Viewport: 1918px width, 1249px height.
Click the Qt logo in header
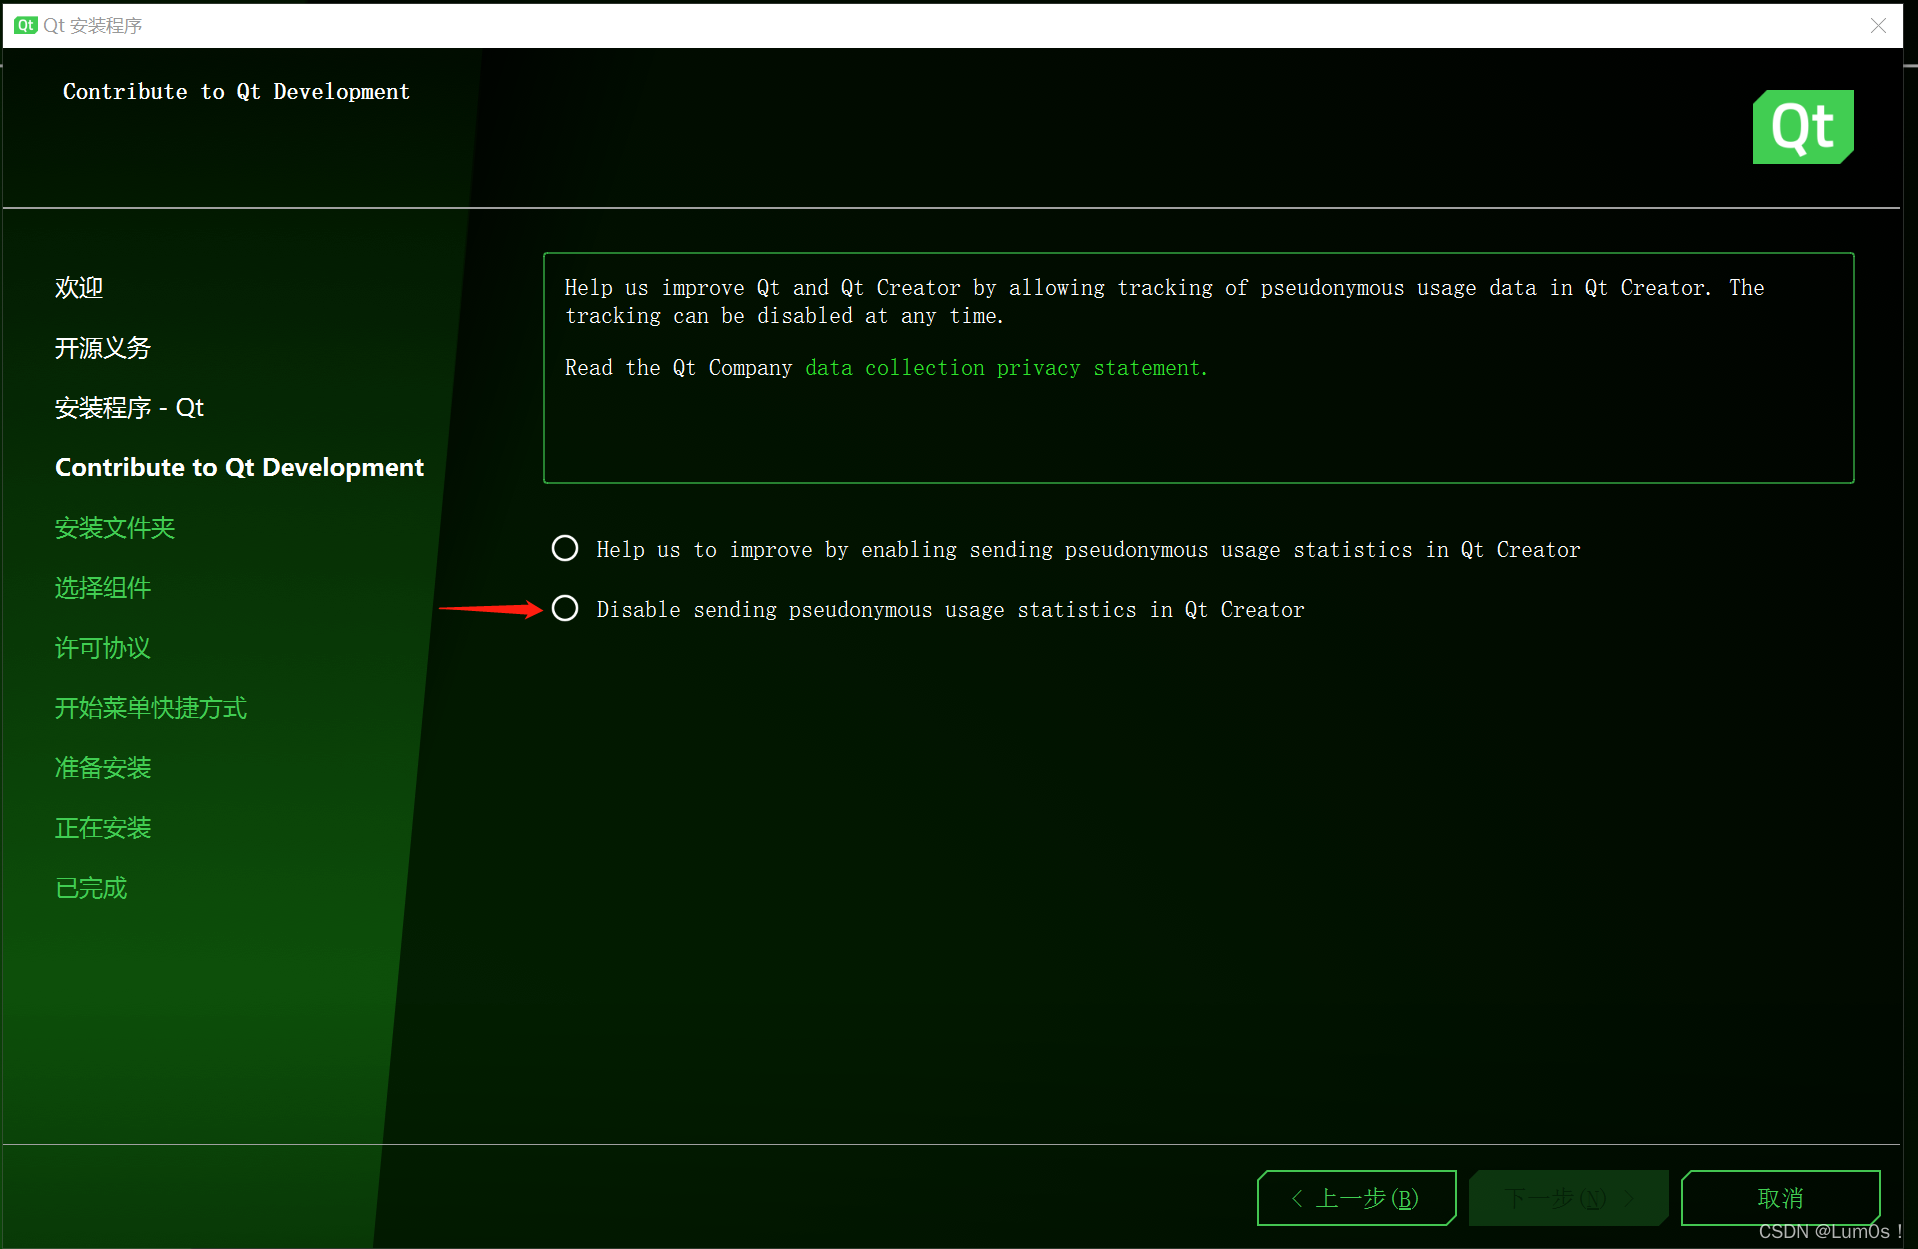click(x=1803, y=127)
